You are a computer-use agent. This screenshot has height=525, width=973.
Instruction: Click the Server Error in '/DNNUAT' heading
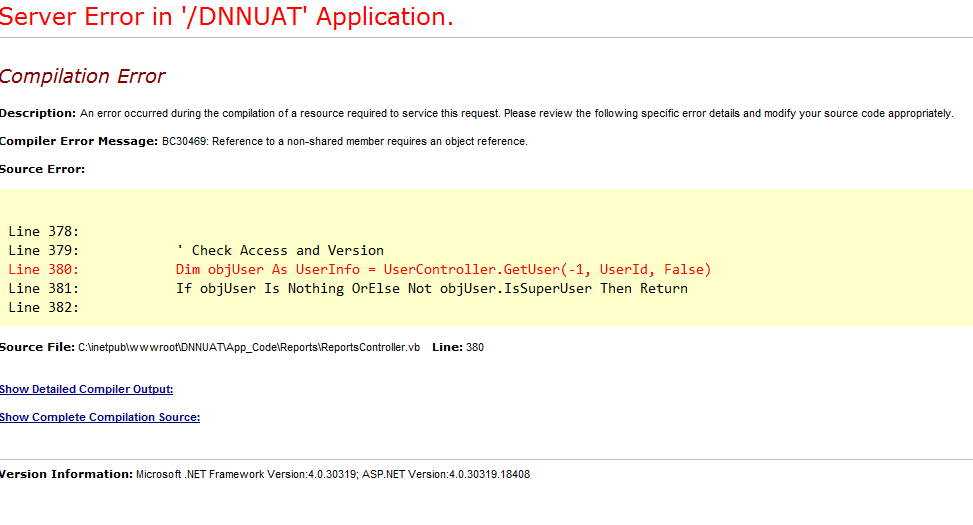click(227, 17)
